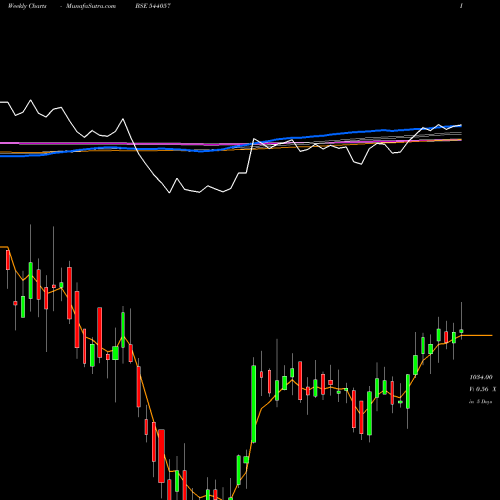Click the final rightmost green candle
This screenshot has height=500, width=500.
click(x=461, y=331)
